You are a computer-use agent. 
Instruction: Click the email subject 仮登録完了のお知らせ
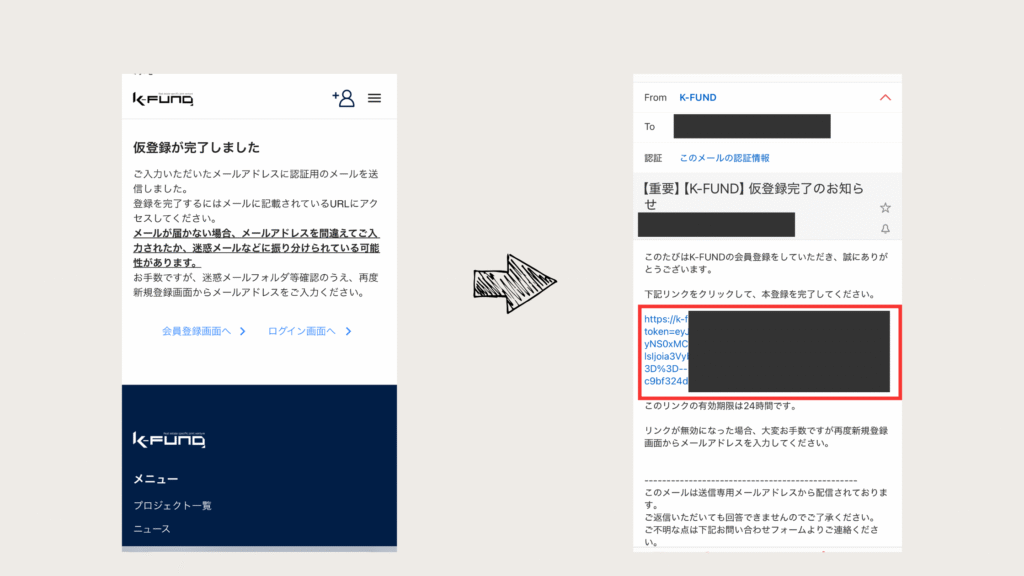(x=755, y=196)
